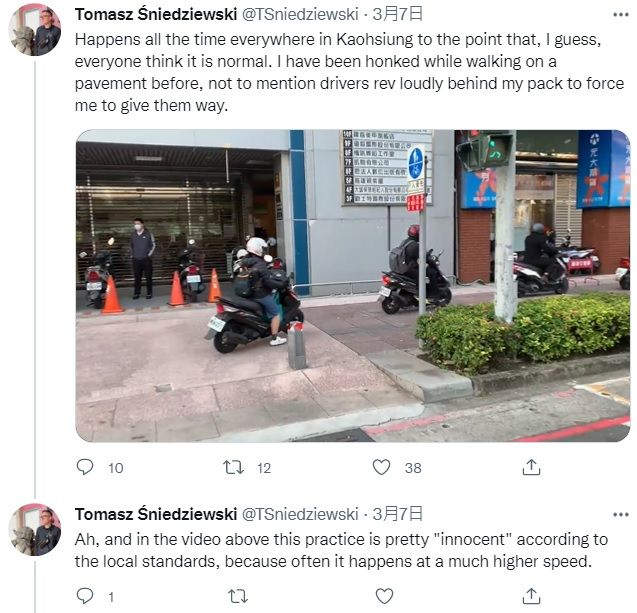Screen dimensions: 637x613
Task: Open @TSniedziewski handle on second tweet
Action: pos(300,514)
